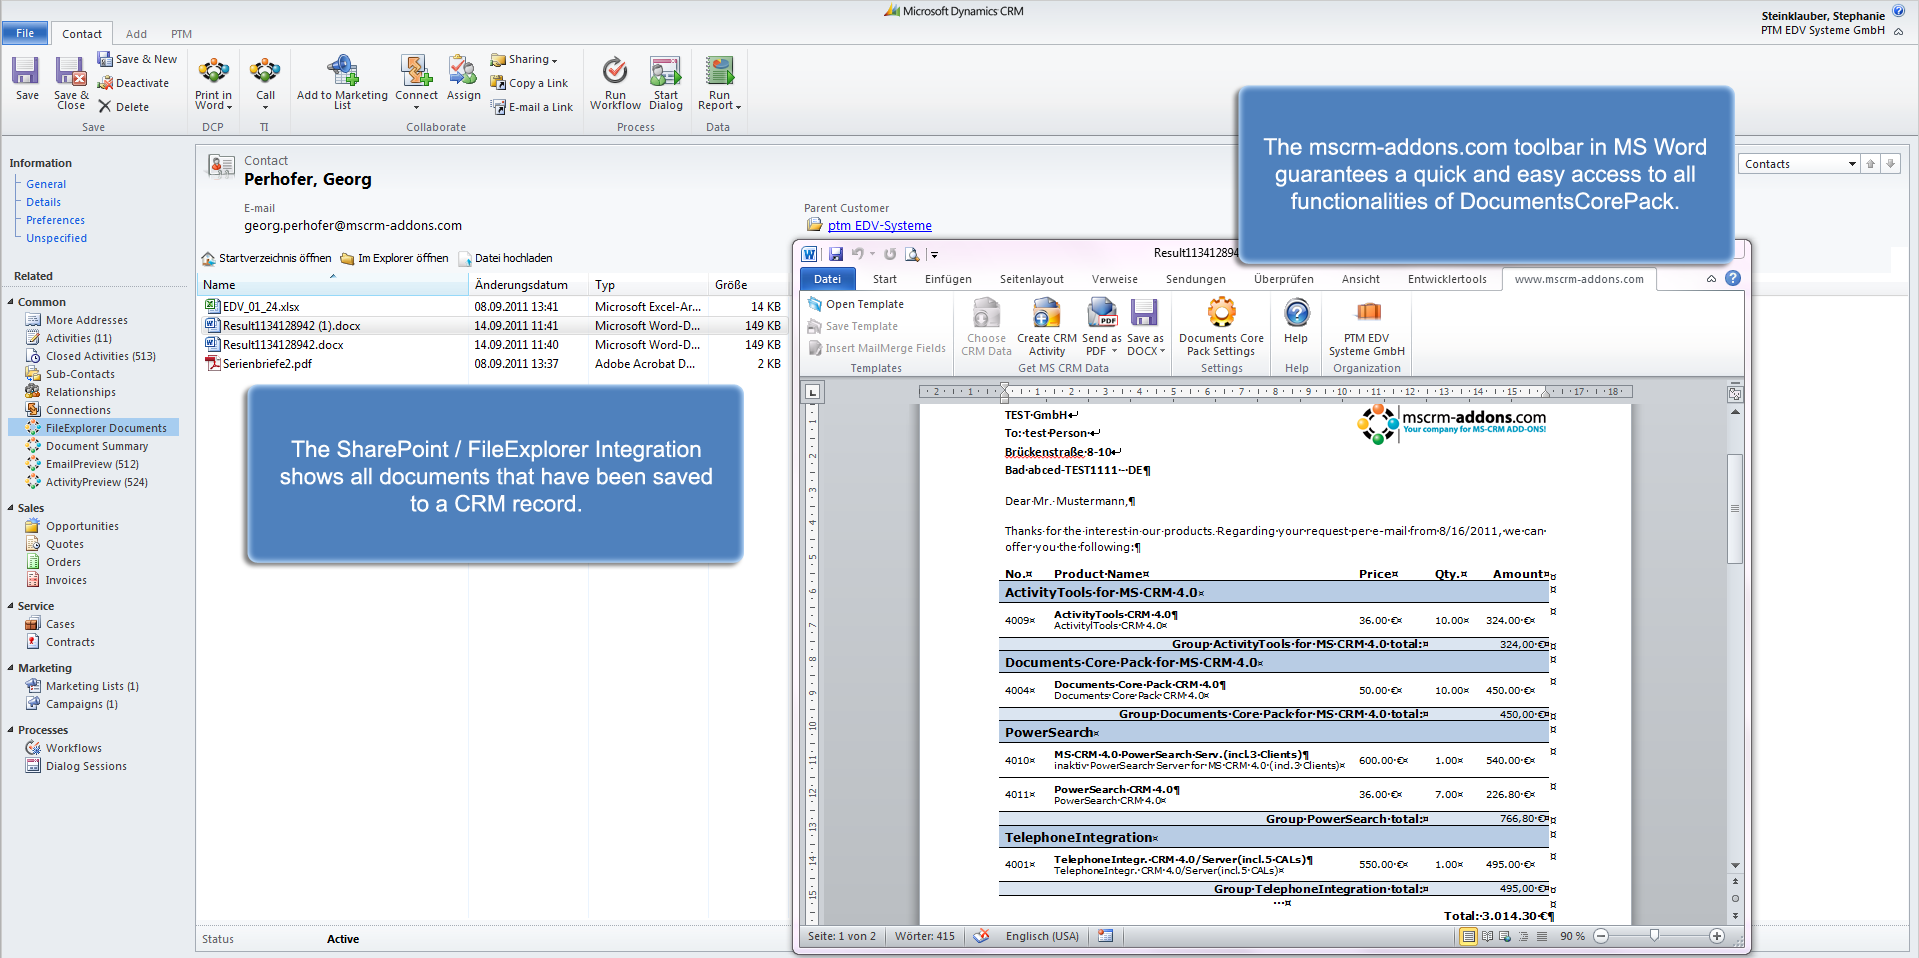
Task: Click Save as DOCX in Word
Action: (1145, 327)
